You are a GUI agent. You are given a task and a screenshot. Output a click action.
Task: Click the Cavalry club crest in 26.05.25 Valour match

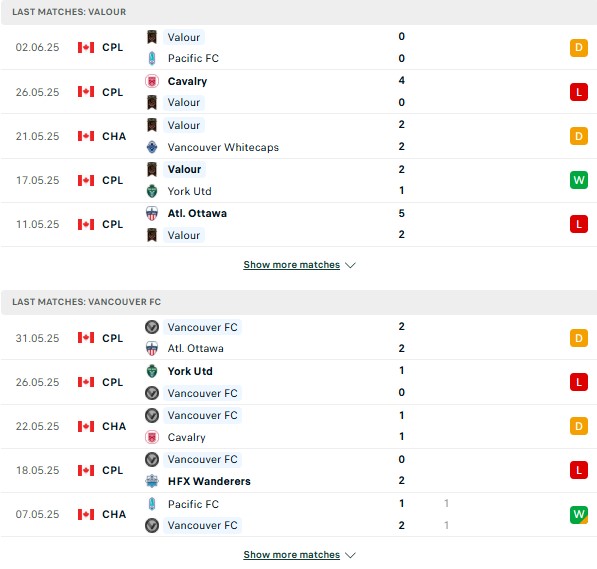pos(152,81)
